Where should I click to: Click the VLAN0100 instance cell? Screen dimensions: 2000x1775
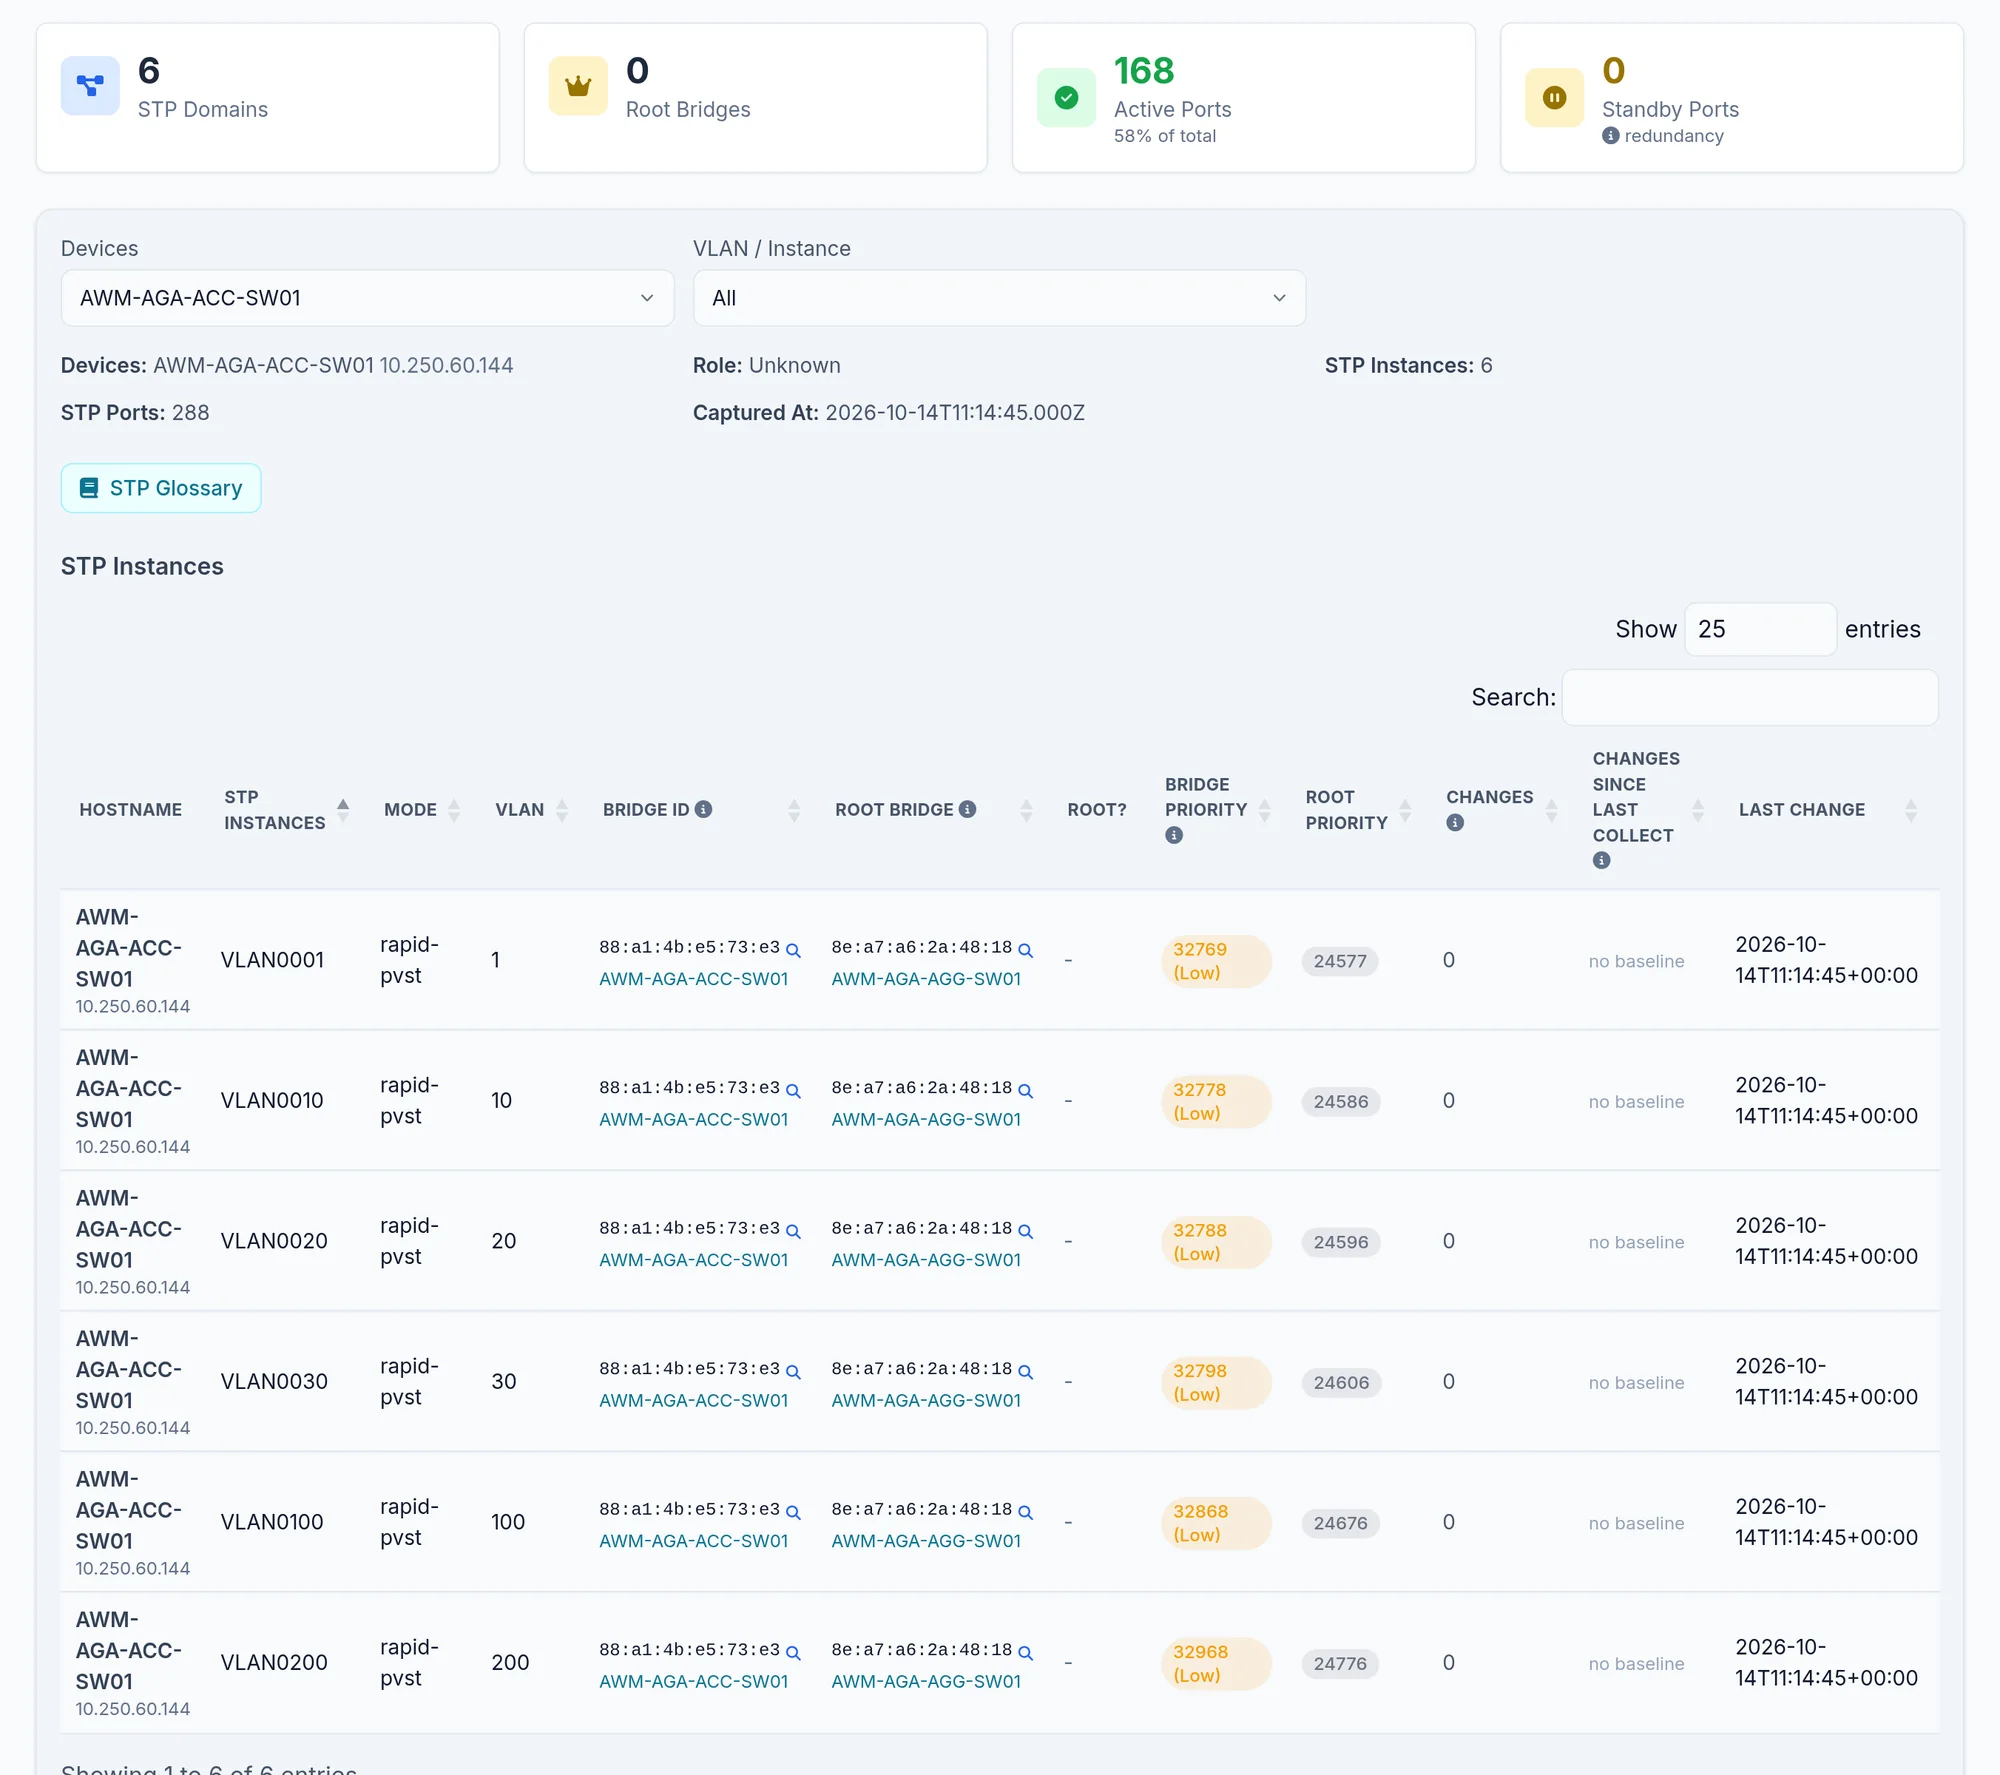point(272,1522)
